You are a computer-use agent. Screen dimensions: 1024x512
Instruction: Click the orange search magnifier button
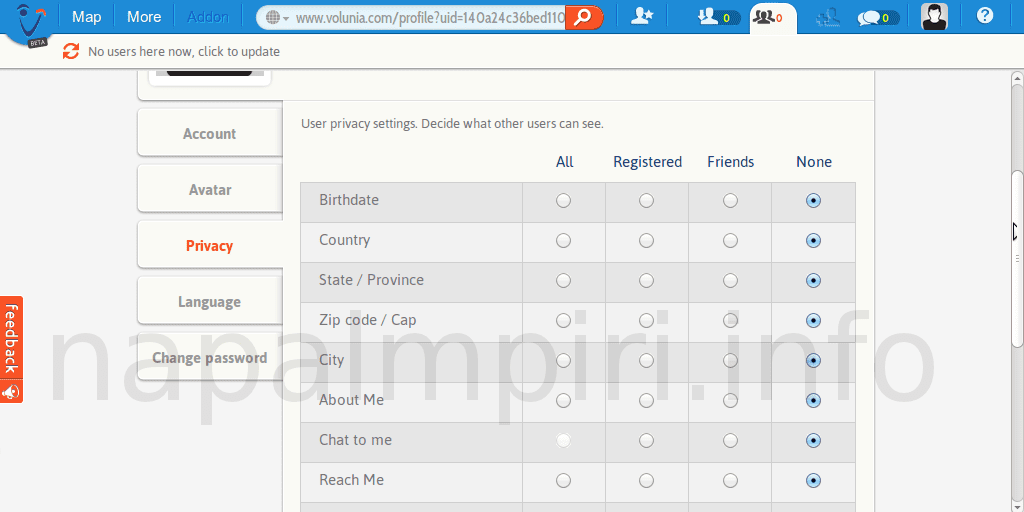(584, 17)
